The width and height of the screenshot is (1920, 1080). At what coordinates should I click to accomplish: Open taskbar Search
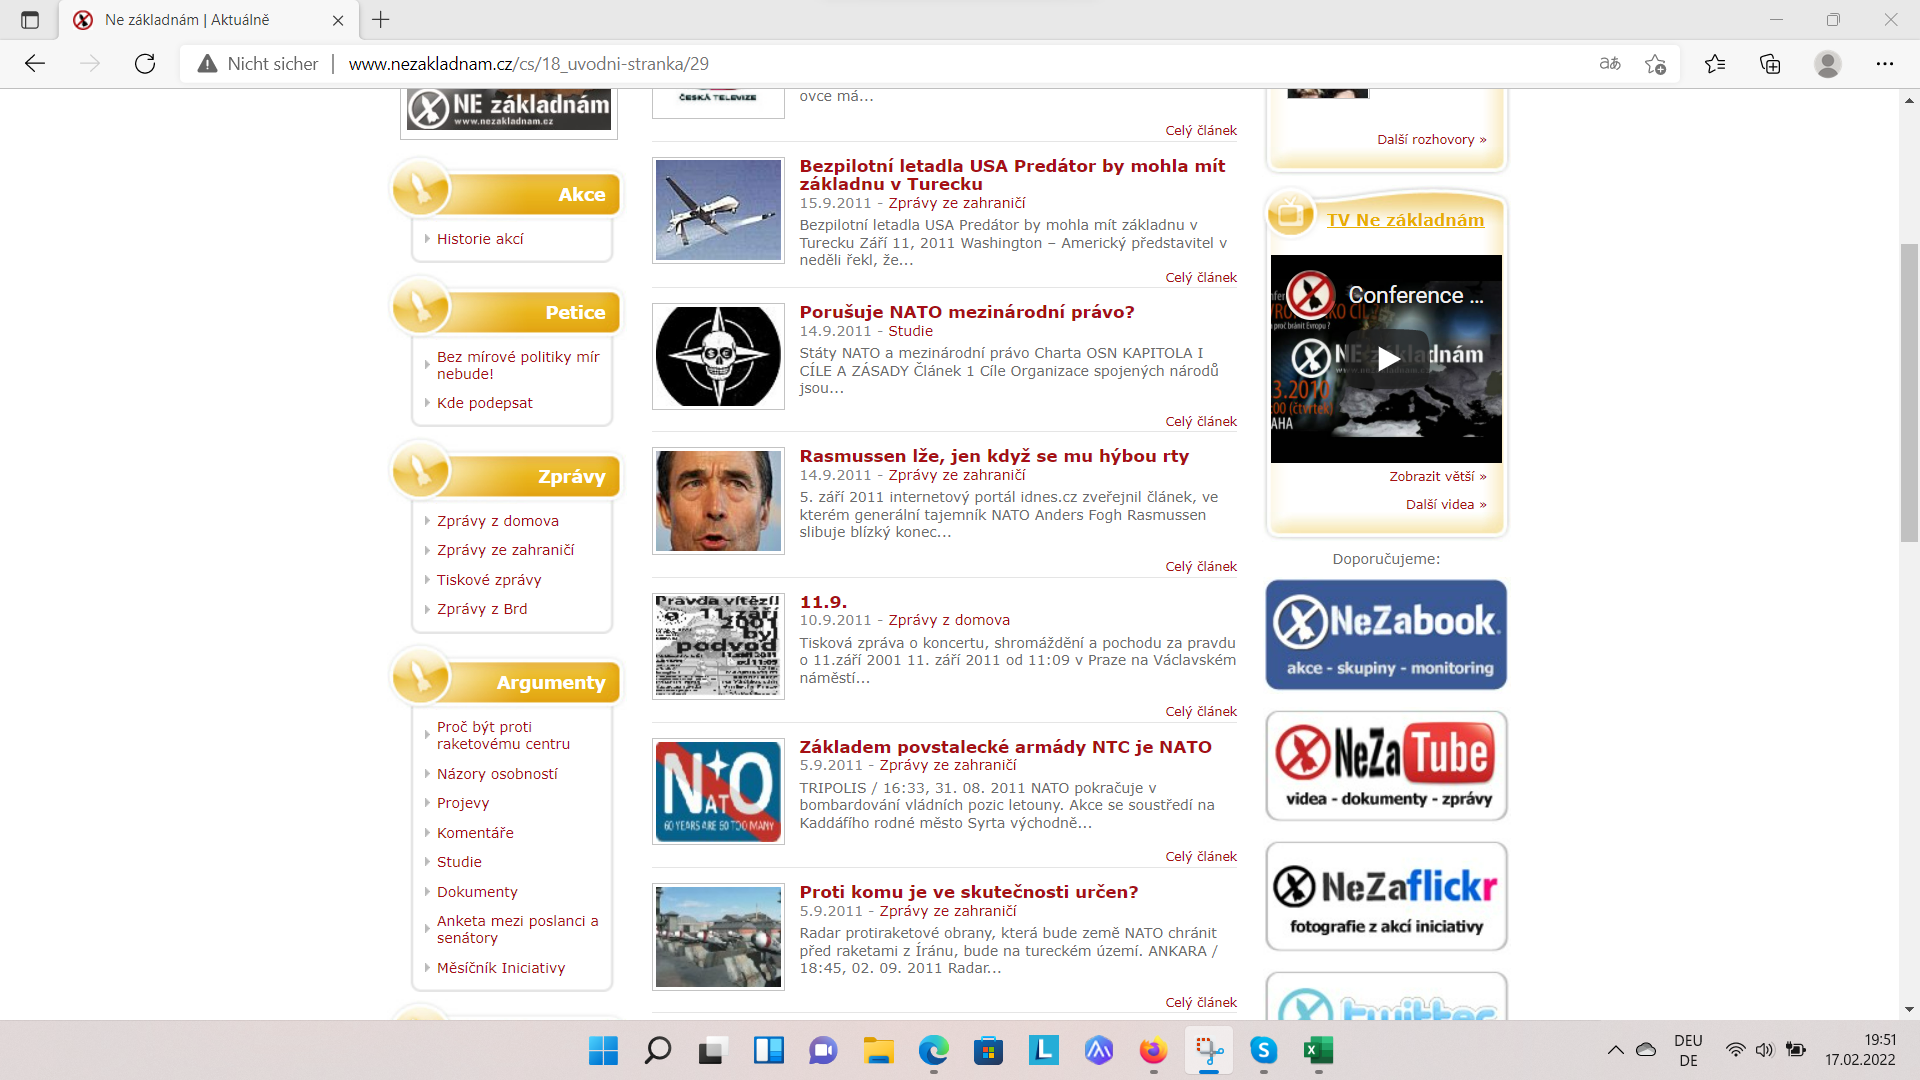(657, 1050)
